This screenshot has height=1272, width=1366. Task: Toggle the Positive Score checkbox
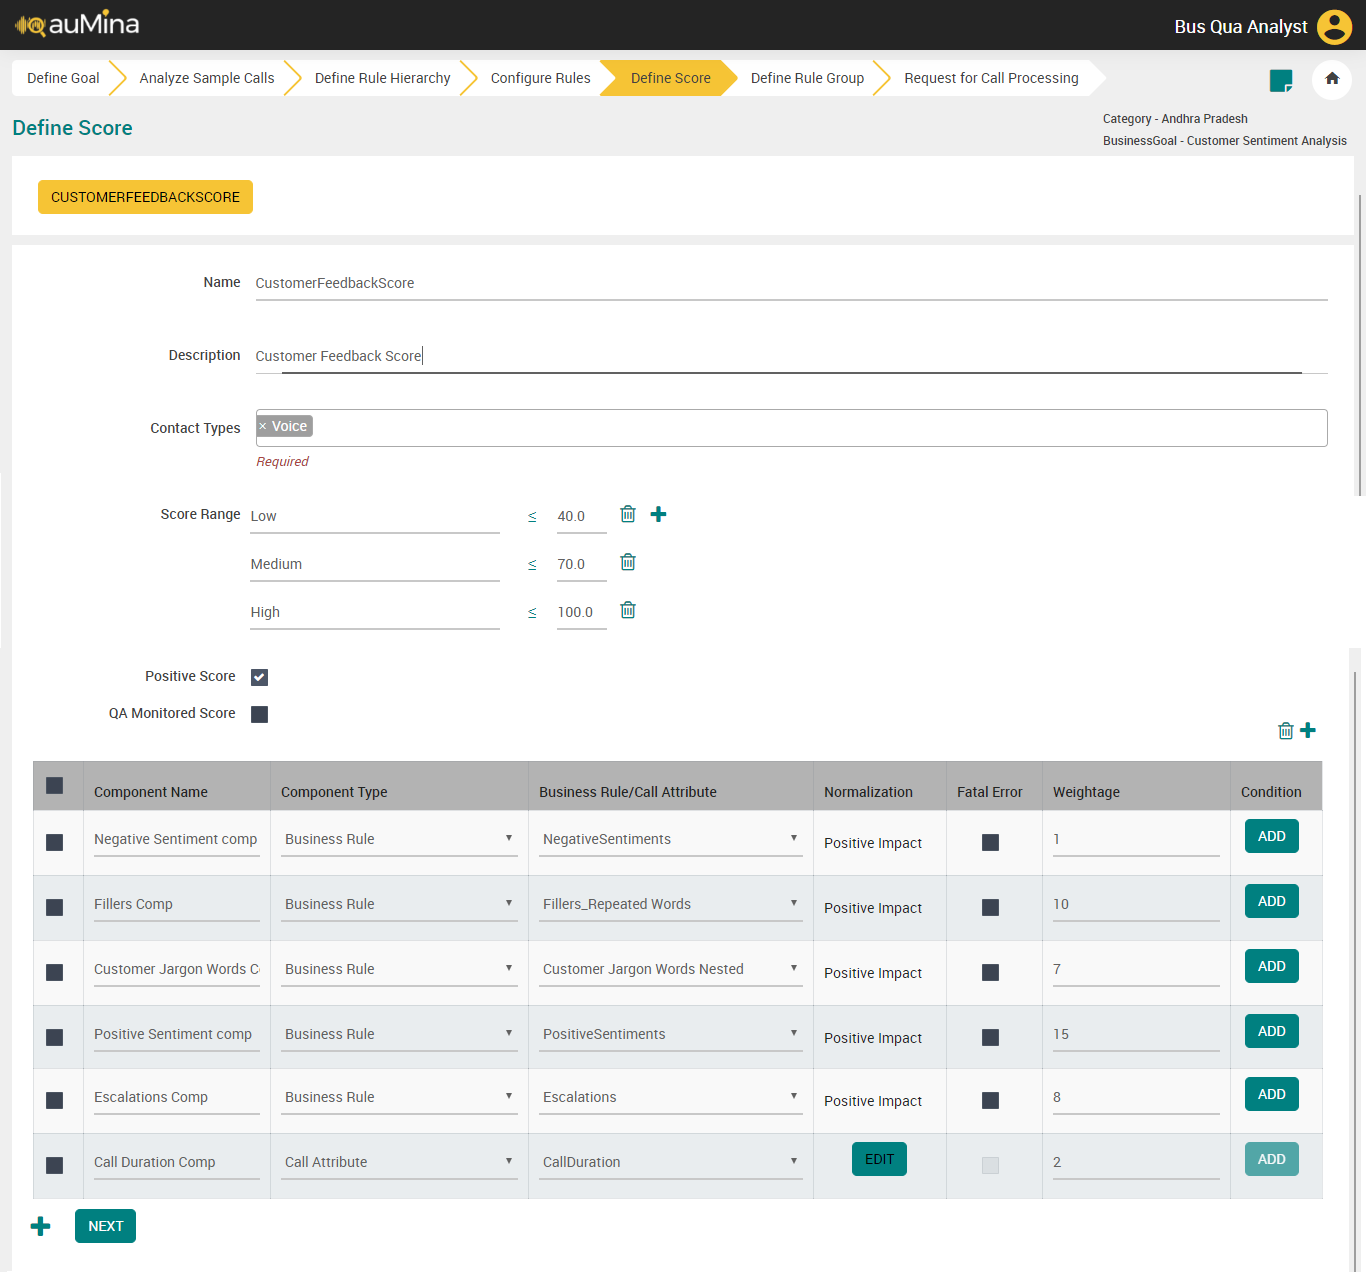(260, 677)
